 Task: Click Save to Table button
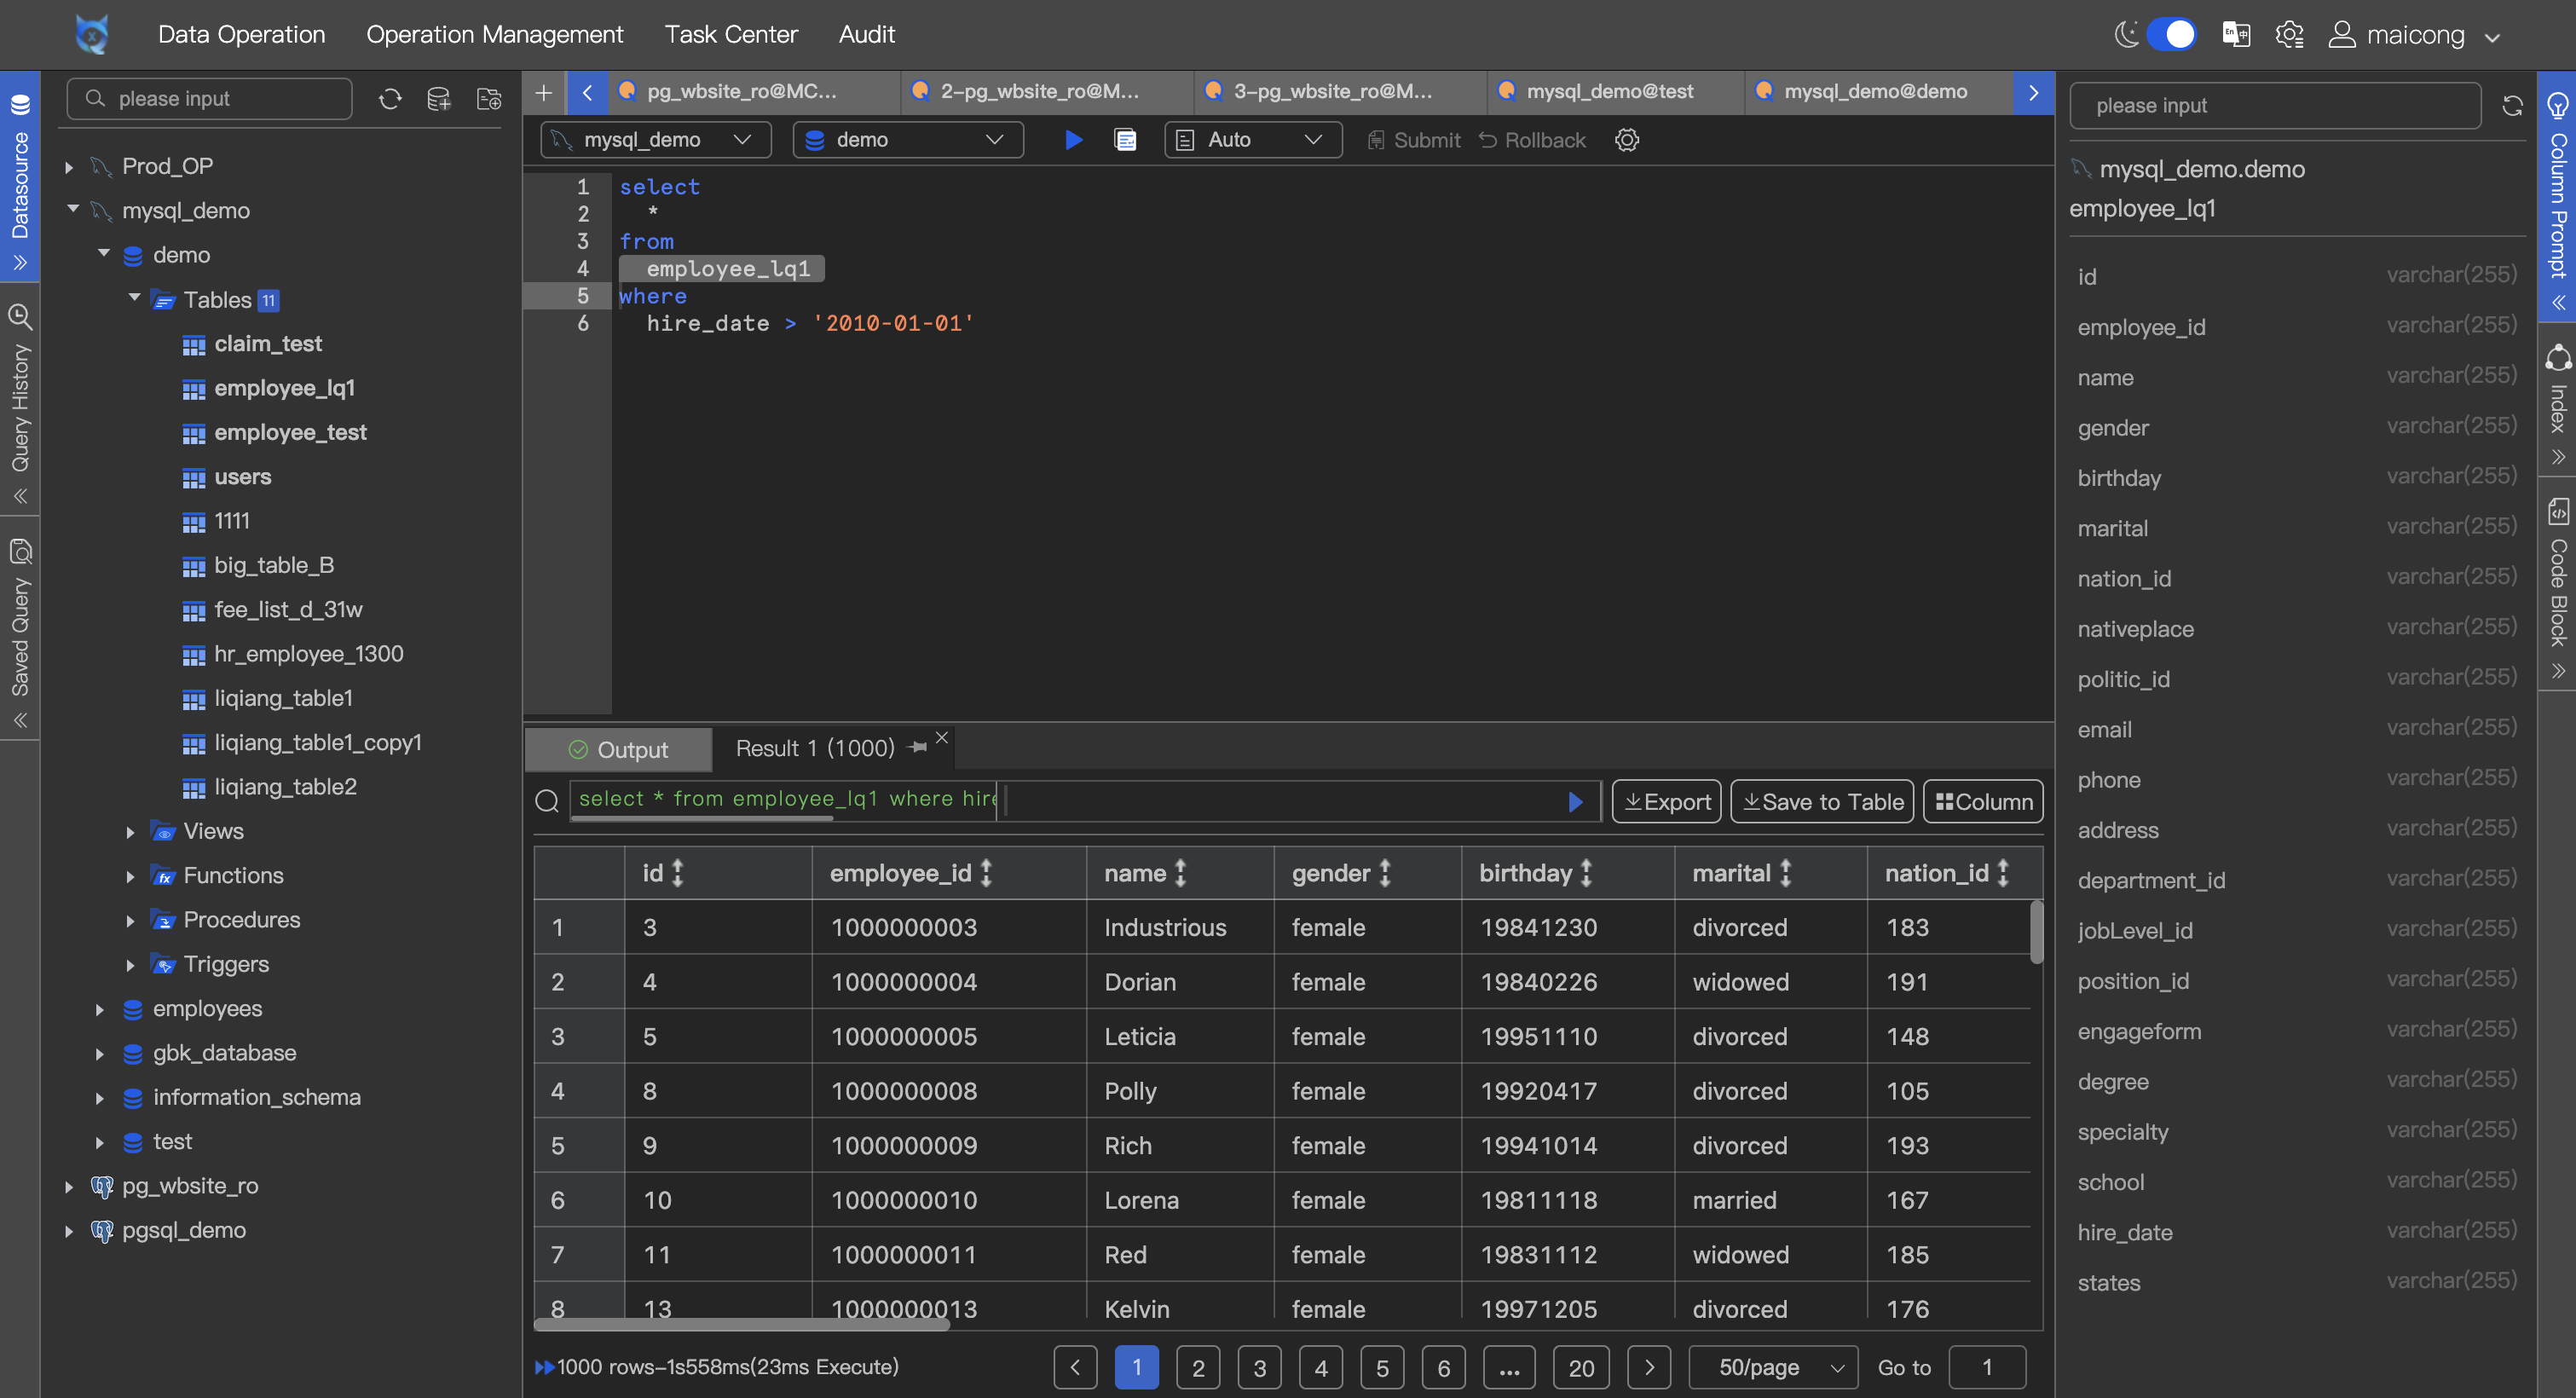[1822, 802]
